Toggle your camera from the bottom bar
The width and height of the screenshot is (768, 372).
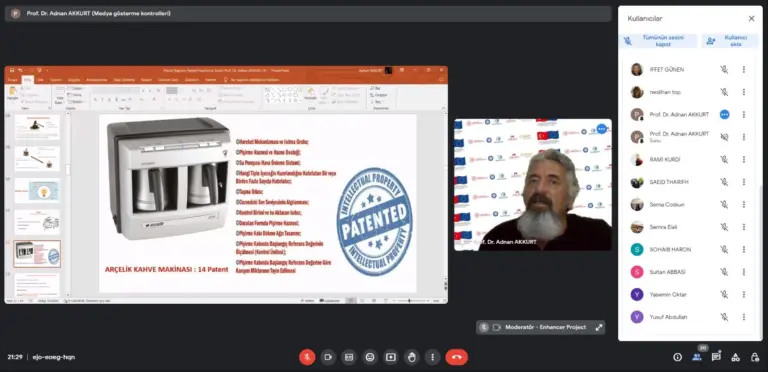328,357
